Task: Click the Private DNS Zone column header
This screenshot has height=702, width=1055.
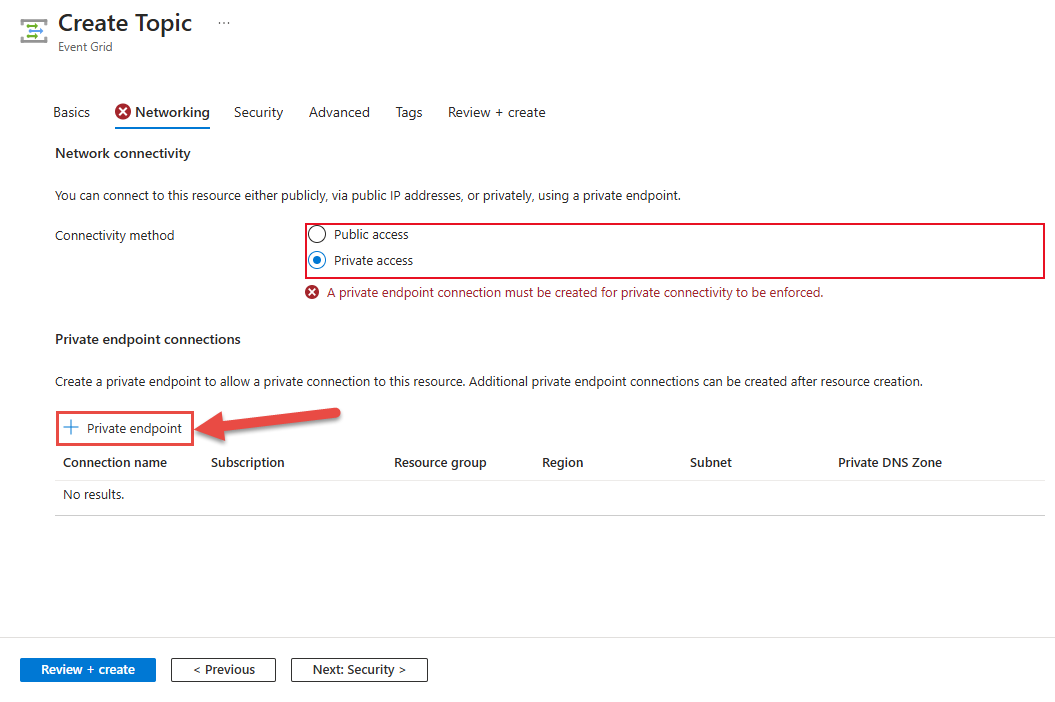Action: coord(889,462)
